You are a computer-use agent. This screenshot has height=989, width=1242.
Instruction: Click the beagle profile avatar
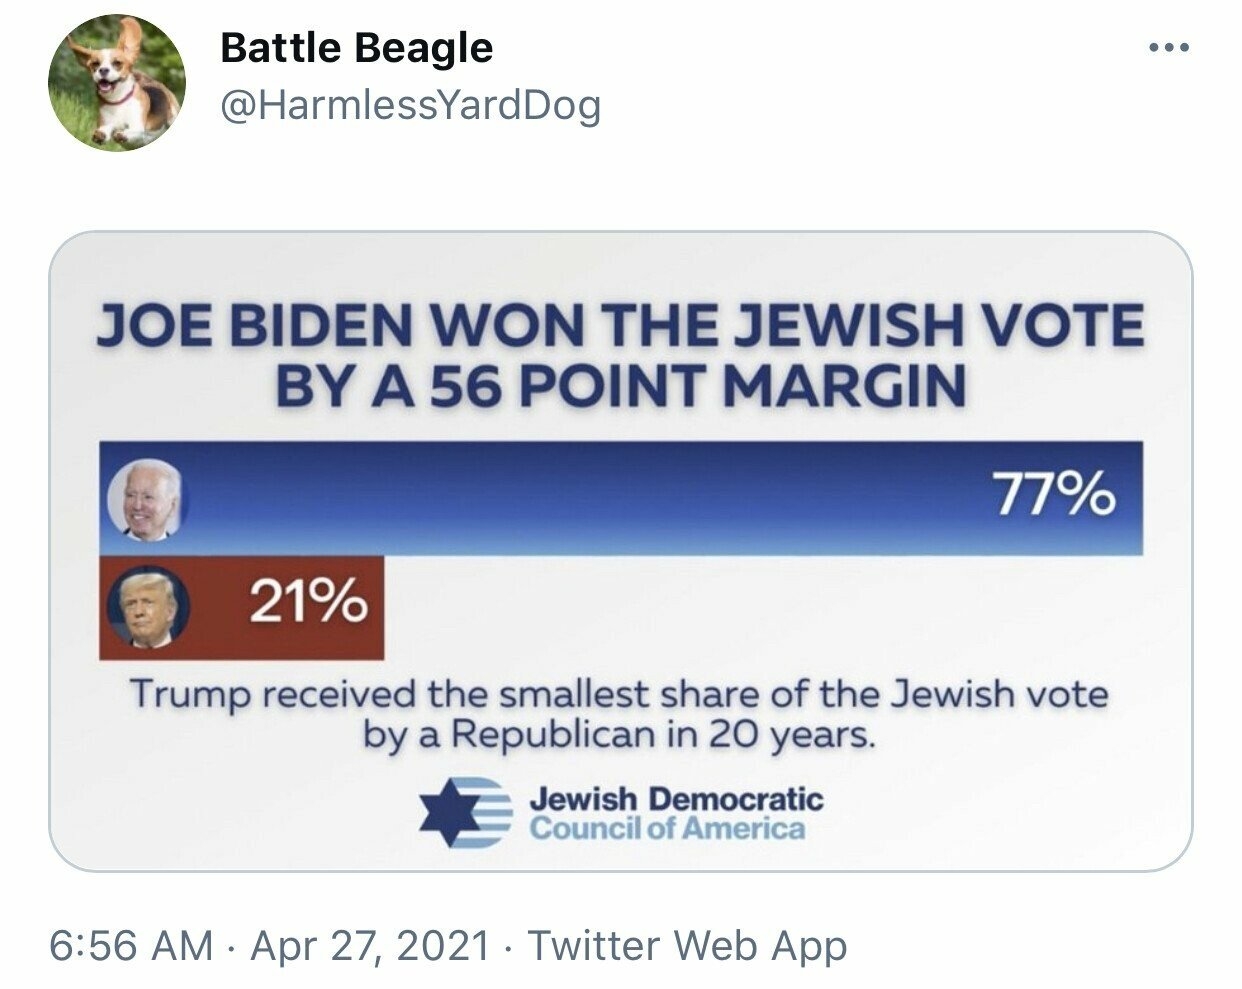(117, 83)
